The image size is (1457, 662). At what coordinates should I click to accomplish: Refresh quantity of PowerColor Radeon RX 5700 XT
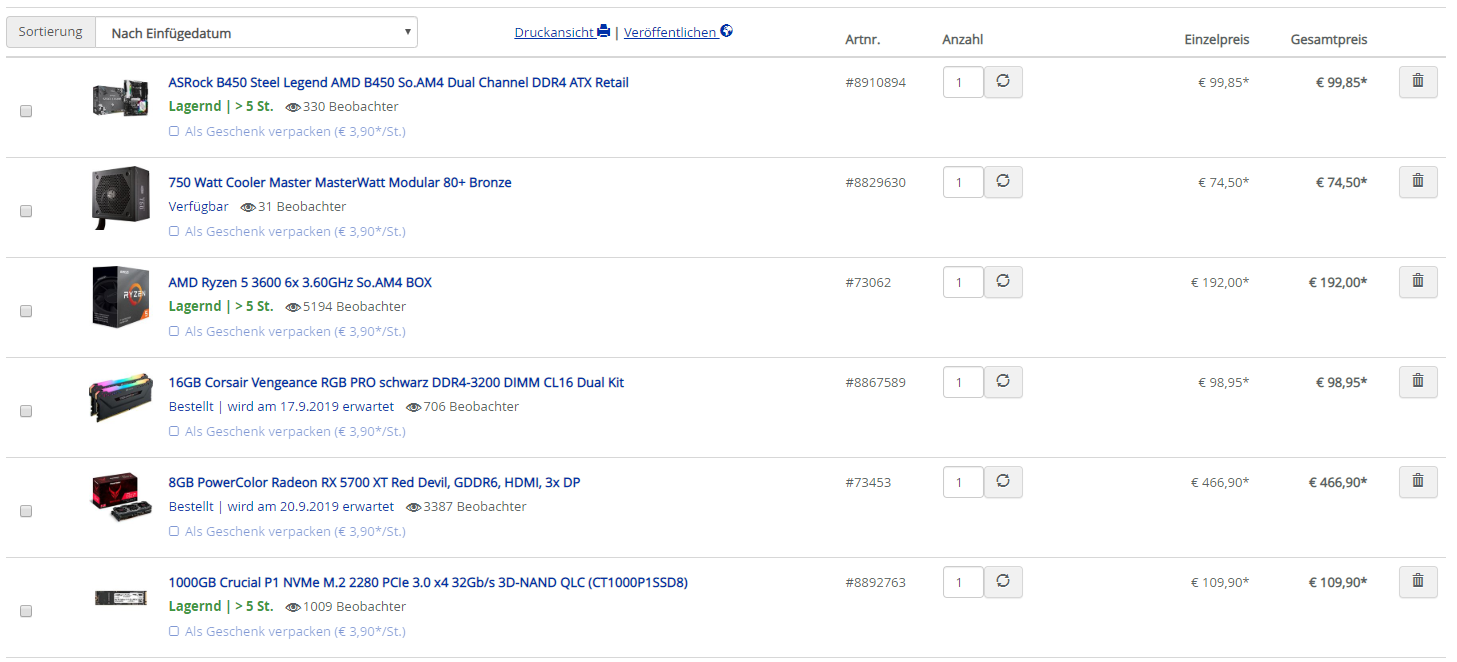[1003, 482]
